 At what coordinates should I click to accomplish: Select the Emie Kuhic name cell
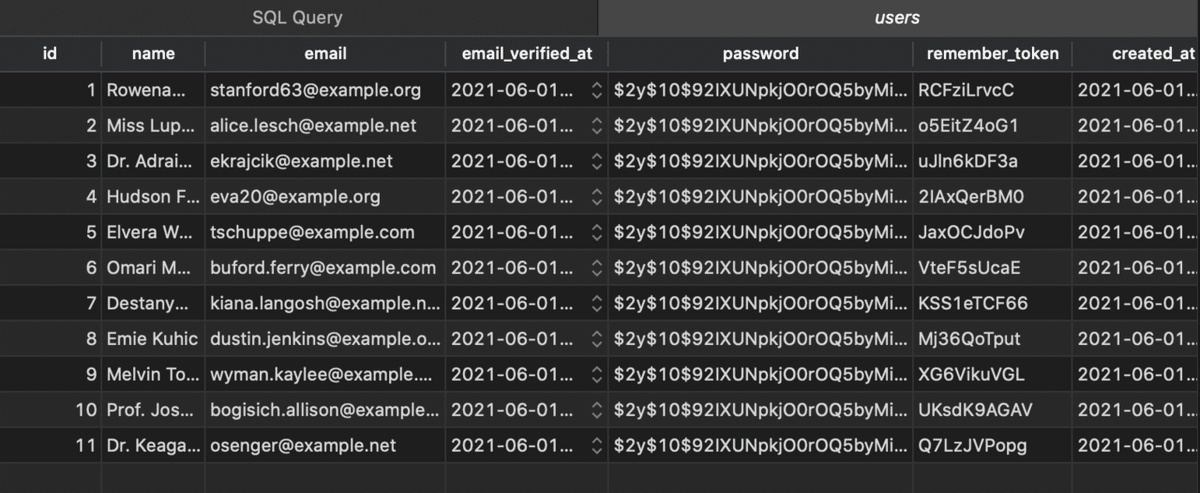click(x=152, y=339)
